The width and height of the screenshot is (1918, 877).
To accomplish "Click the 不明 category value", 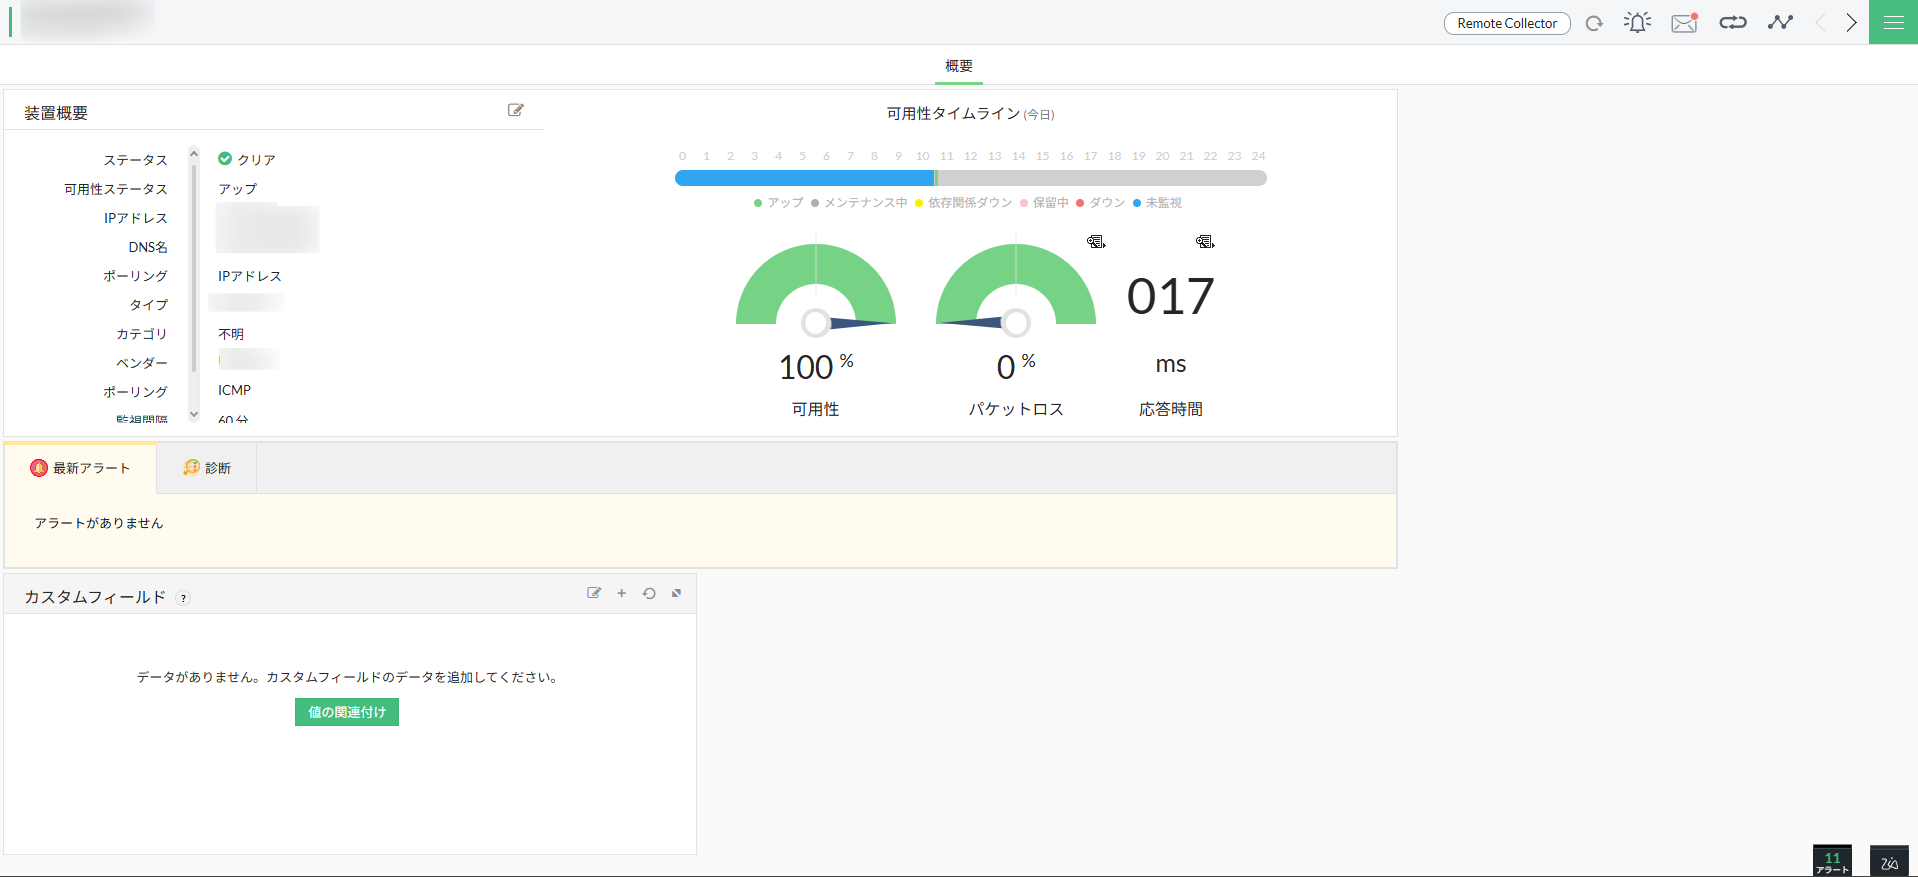I will pyautogui.click(x=231, y=334).
